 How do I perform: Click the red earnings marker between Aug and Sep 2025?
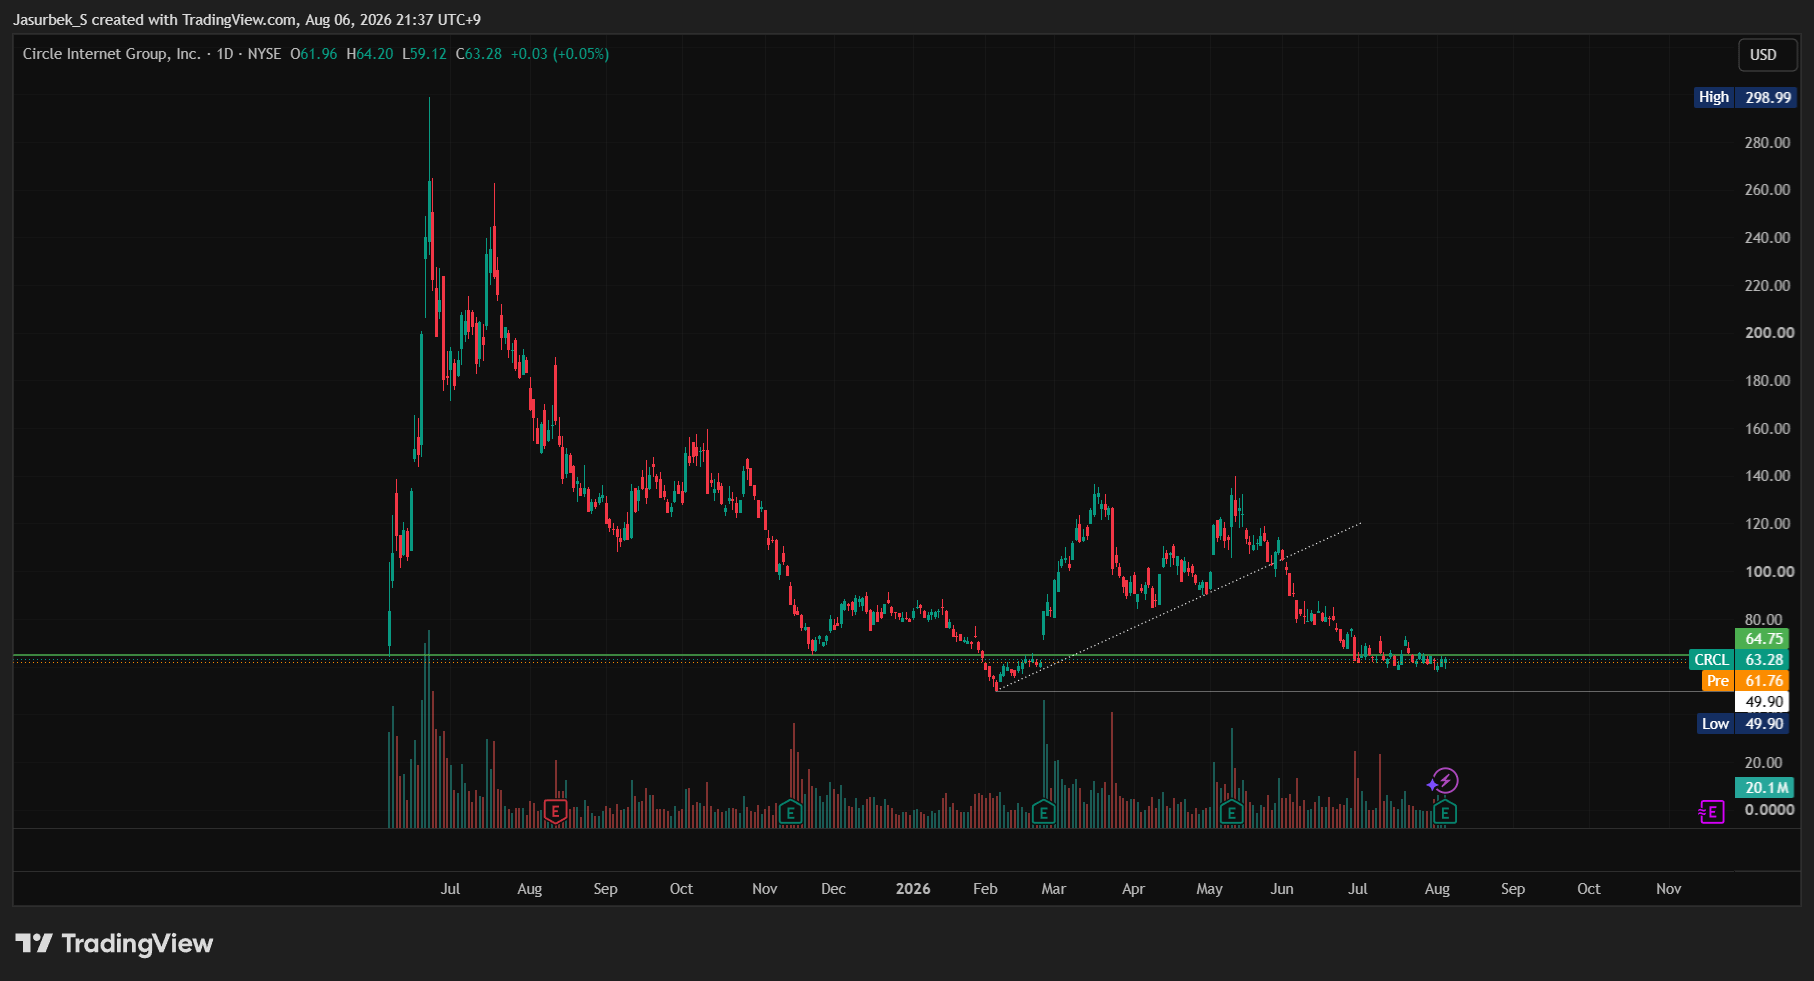[555, 812]
